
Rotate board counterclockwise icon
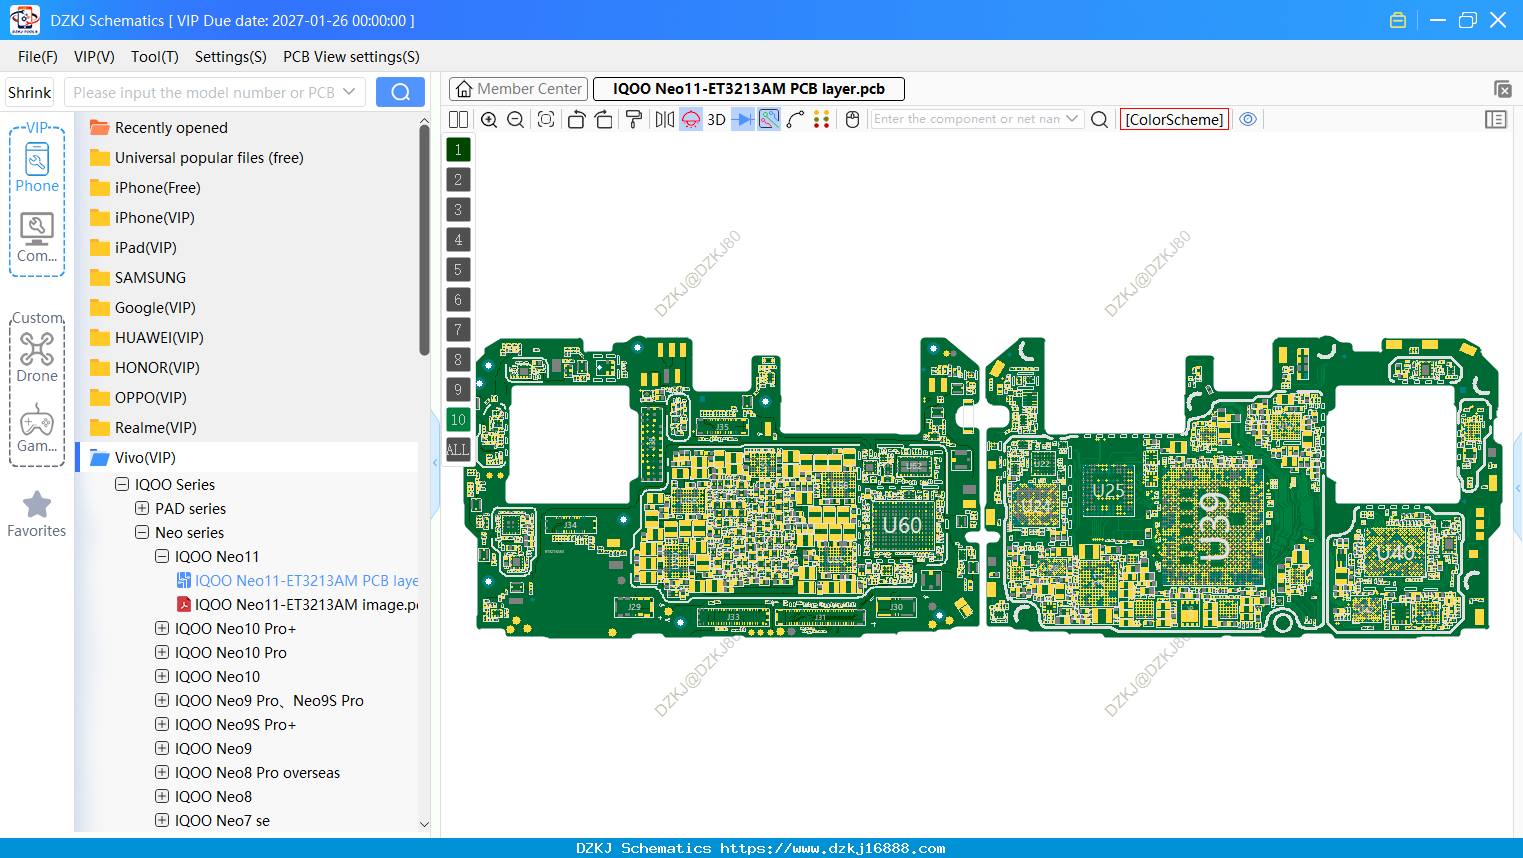pyautogui.click(x=576, y=119)
